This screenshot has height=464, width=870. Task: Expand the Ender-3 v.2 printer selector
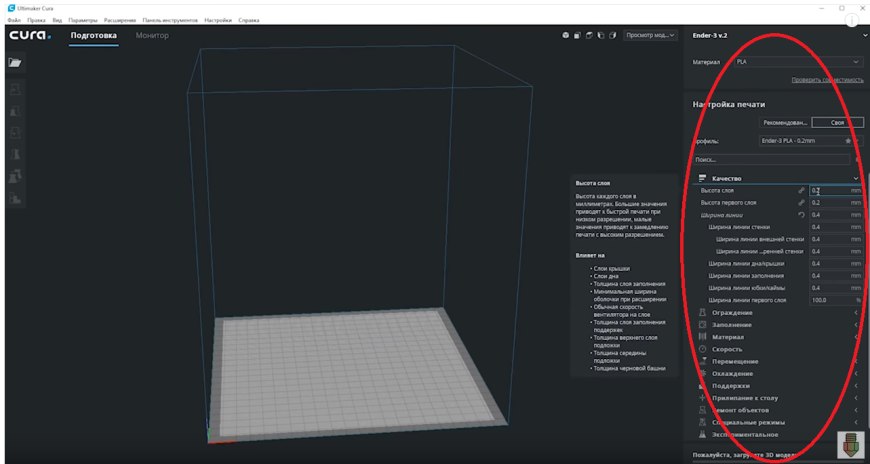point(777,36)
